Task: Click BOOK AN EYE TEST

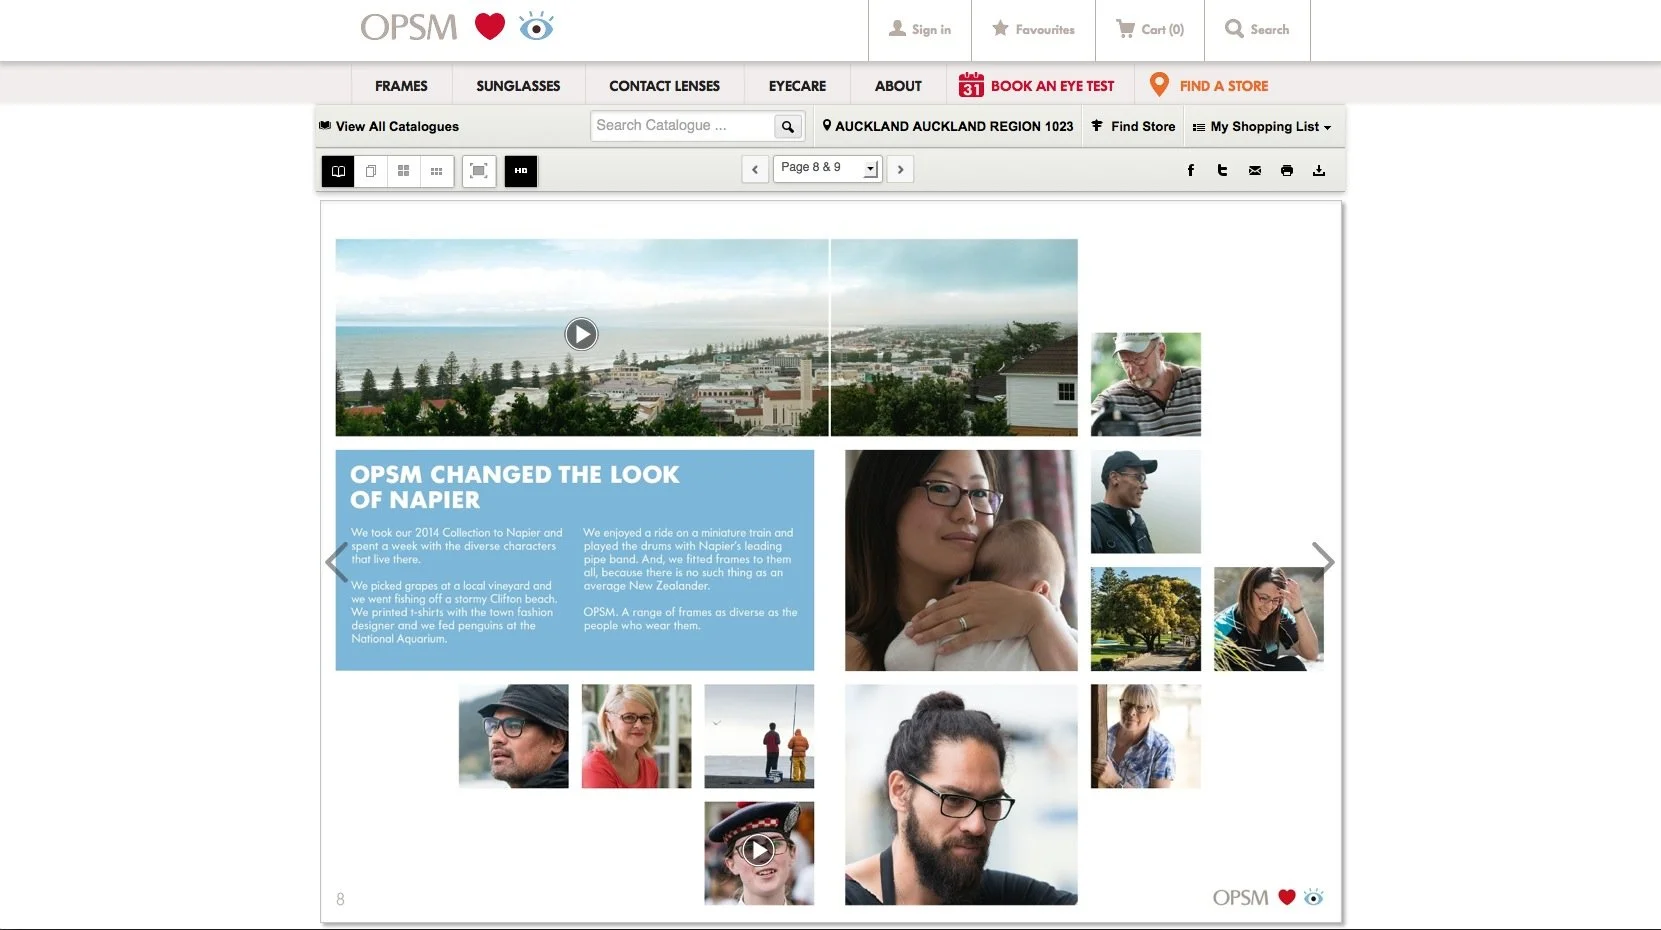Action: [1036, 86]
